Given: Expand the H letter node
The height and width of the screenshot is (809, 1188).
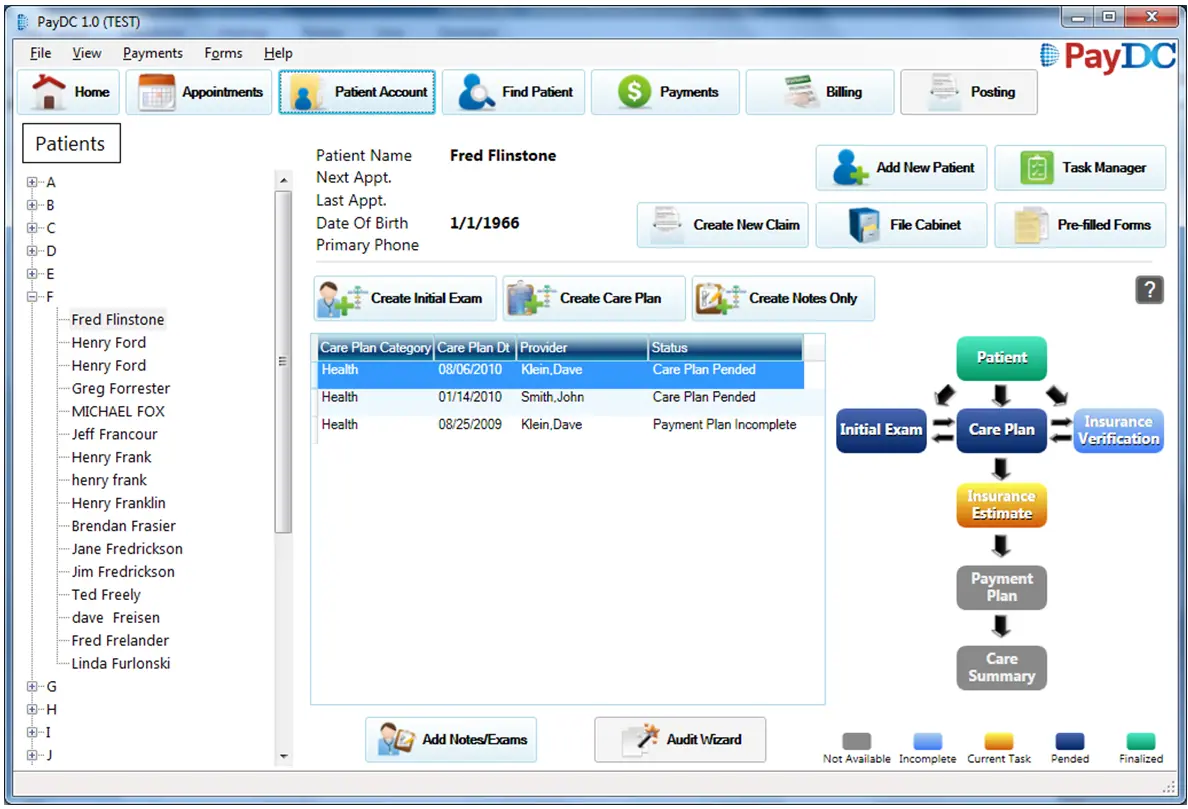Looking at the screenshot, I should pyautogui.click(x=32, y=710).
